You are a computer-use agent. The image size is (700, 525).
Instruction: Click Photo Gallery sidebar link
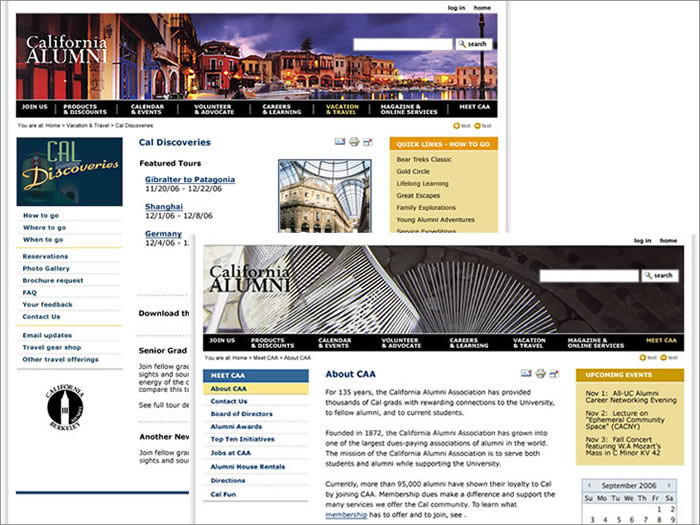coord(46,269)
